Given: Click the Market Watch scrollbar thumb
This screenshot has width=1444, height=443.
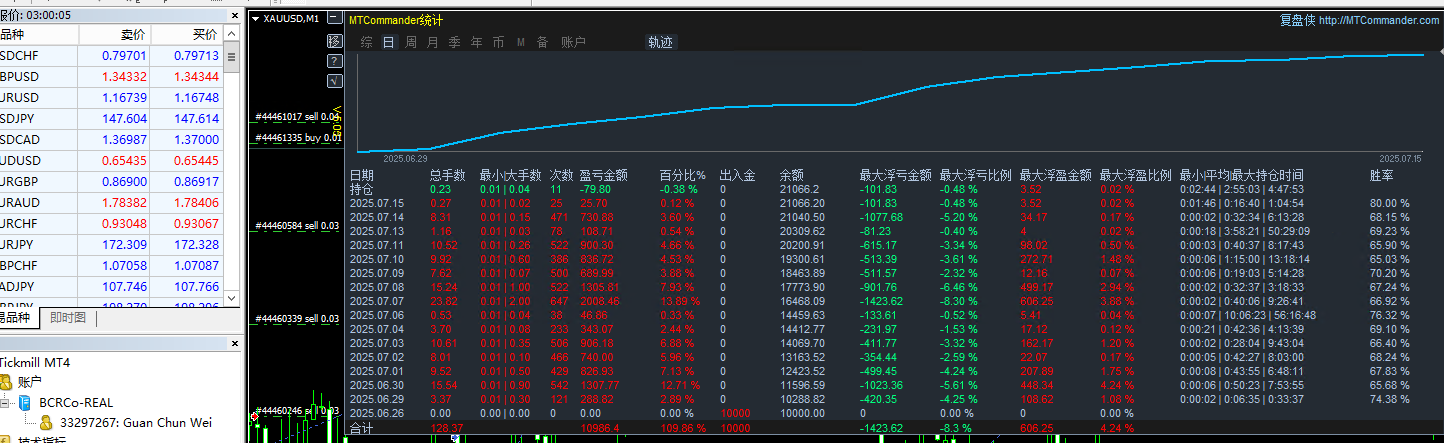Looking at the screenshot, I should [232, 58].
